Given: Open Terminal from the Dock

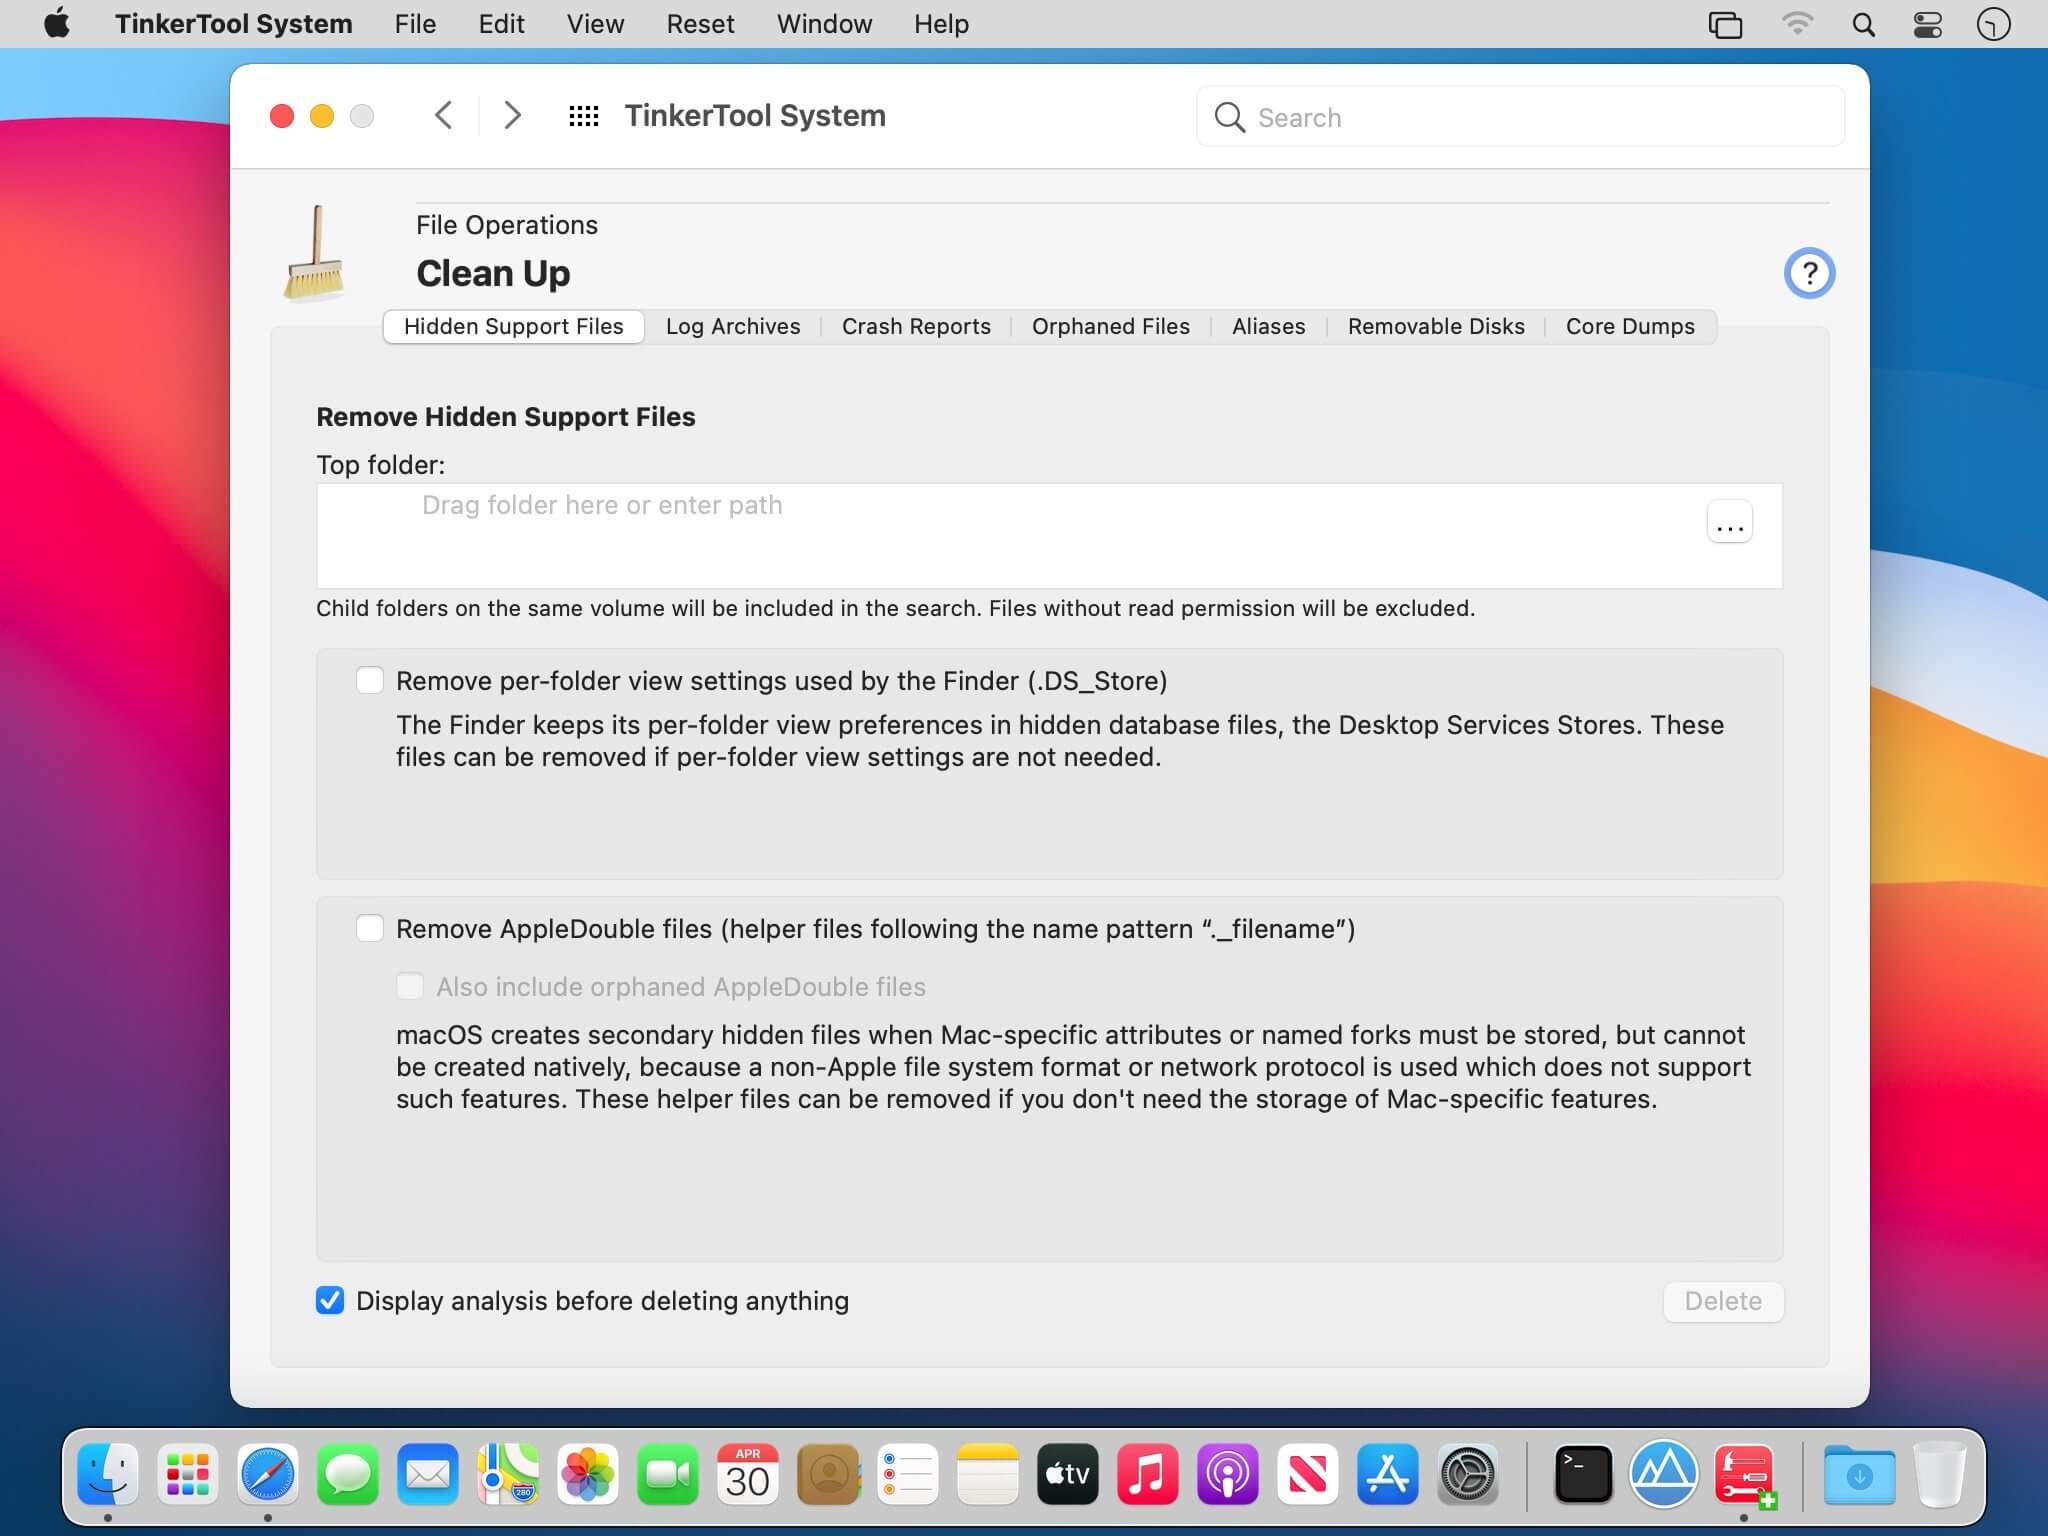Looking at the screenshot, I should (x=1583, y=1474).
